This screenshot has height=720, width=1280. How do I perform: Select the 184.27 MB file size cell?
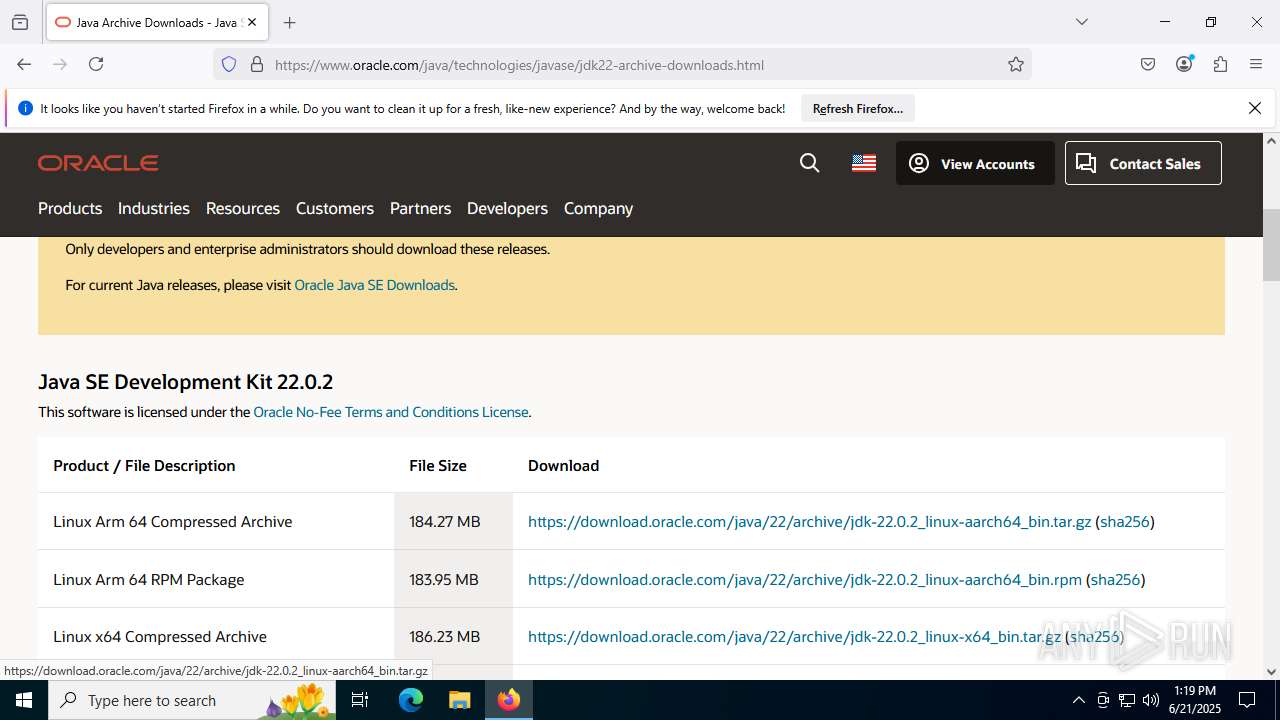tap(453, 522)
